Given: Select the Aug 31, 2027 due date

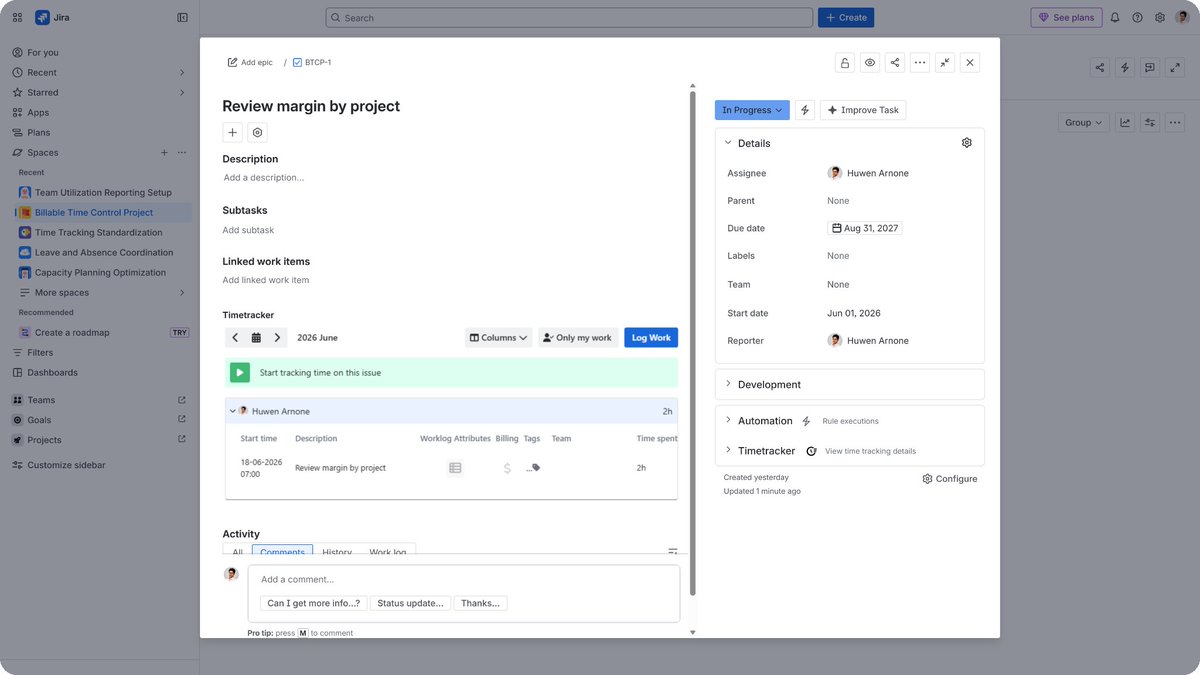Looking at the screenshot, I should click(x=865, y=228).
